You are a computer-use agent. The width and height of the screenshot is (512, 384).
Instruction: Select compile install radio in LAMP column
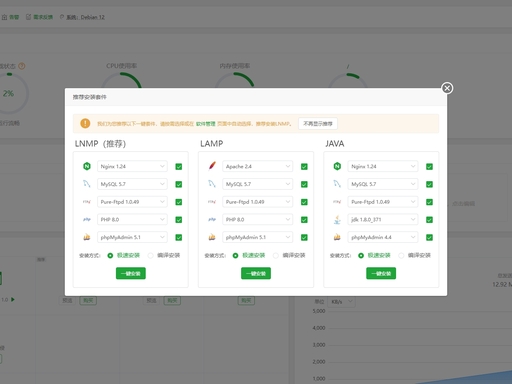coord(276,255)
